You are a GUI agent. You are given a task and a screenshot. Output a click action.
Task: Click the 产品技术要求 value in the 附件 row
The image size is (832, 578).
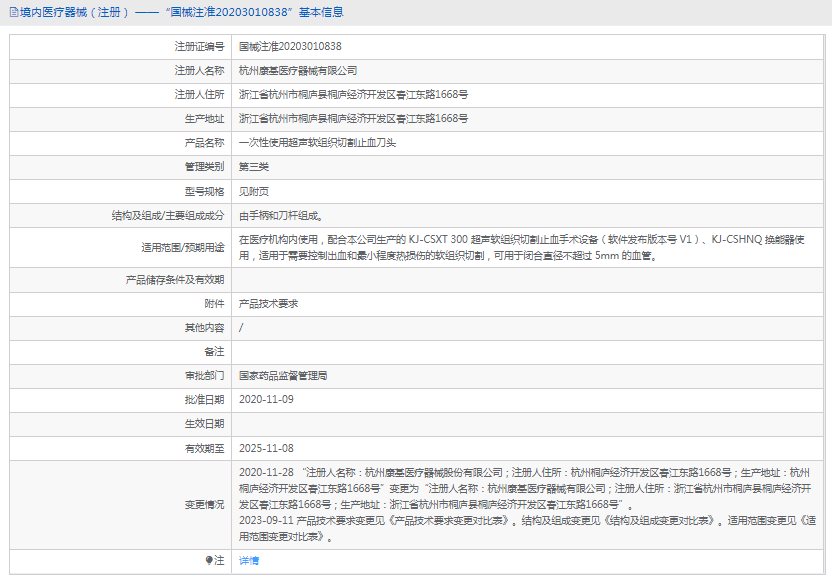(268, 304)
